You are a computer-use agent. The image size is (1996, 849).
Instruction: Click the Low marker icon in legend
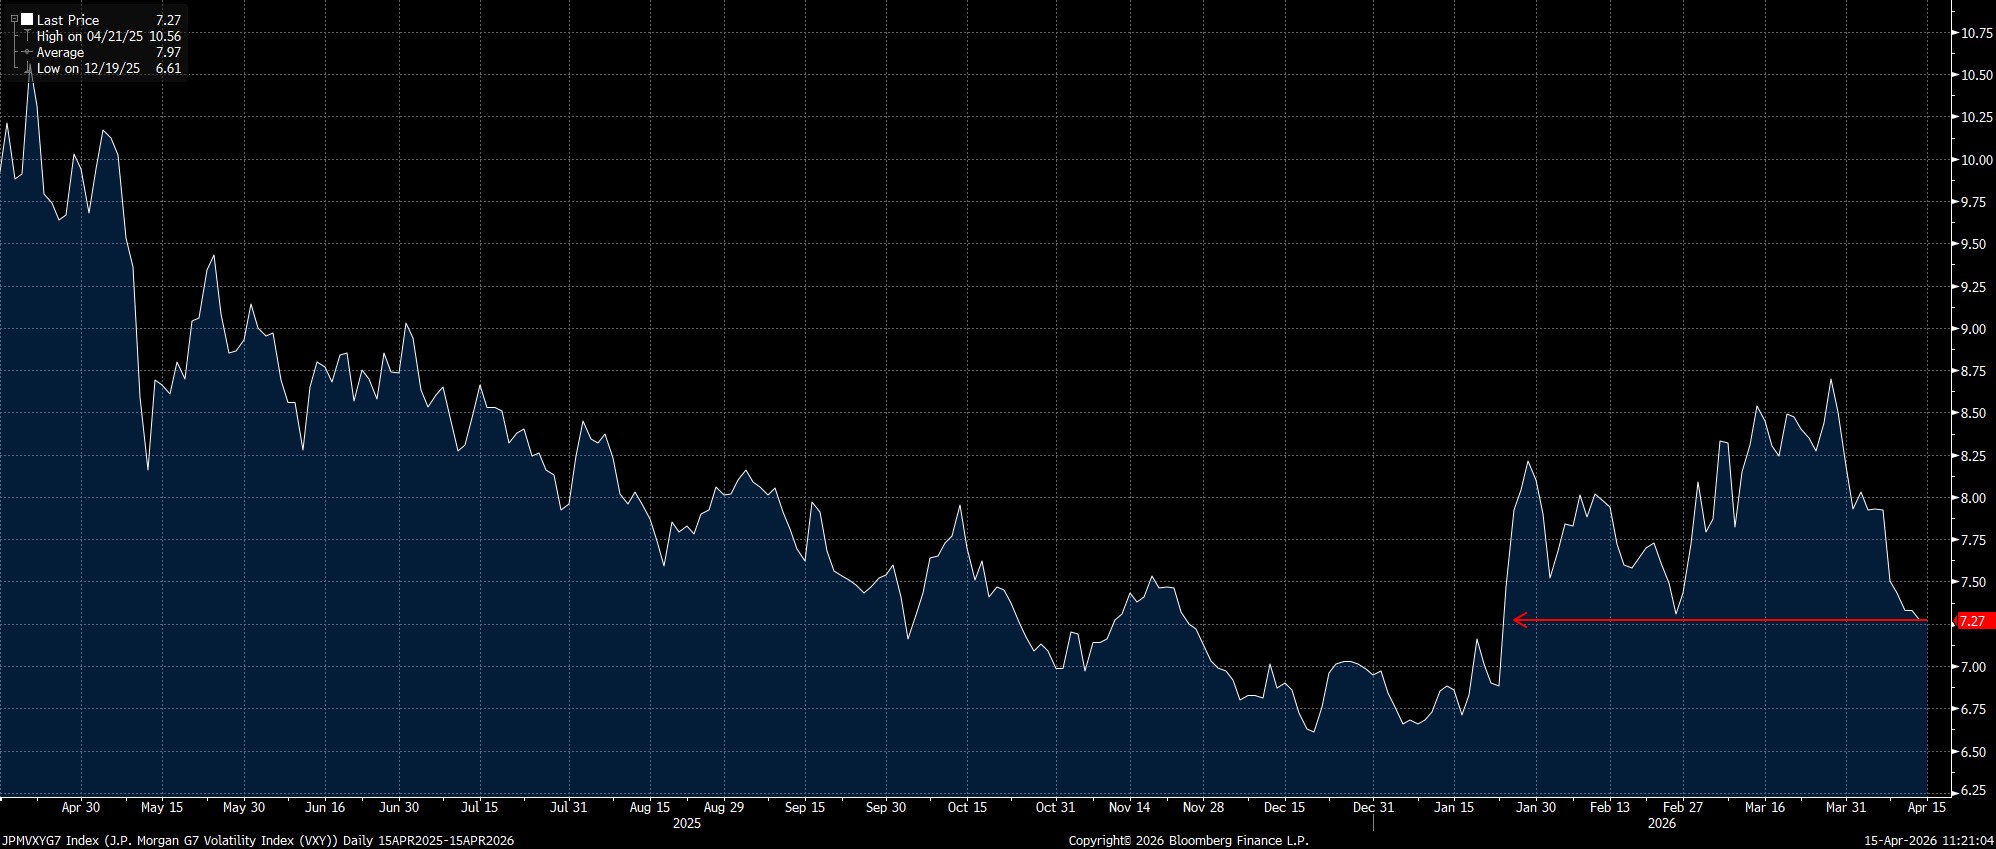pyautogui.click(x=27, y=68)
